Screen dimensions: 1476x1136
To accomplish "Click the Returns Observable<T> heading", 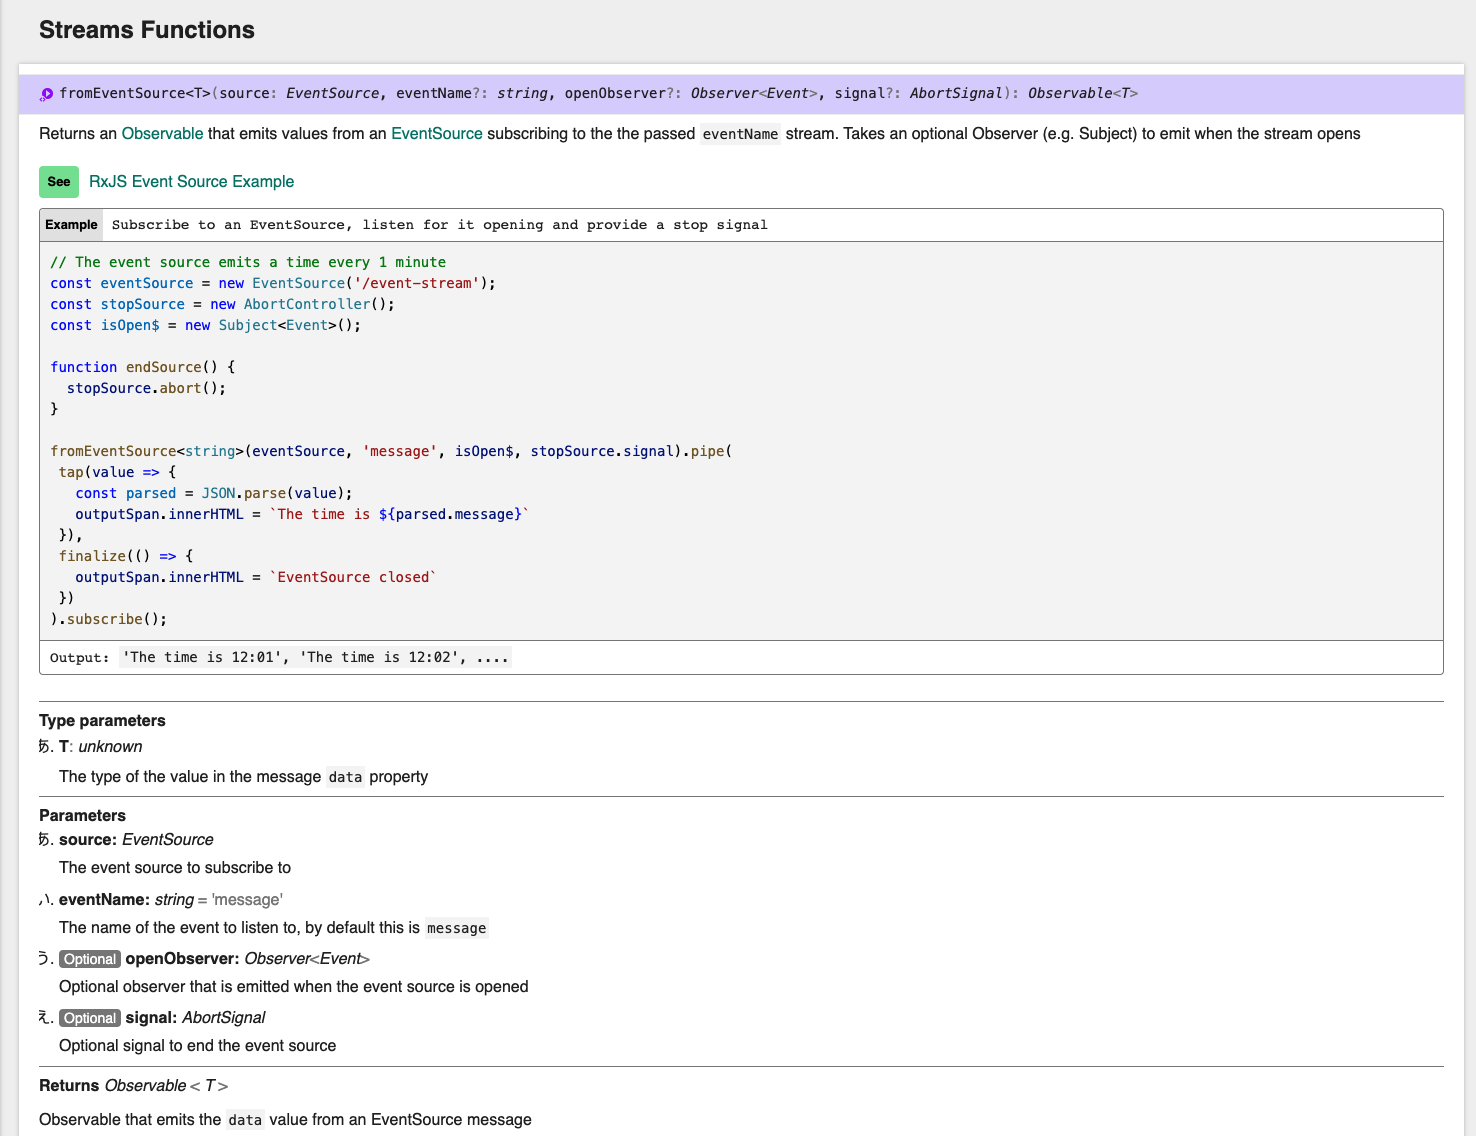I will pyautogui.click(x=133, y=1085).
